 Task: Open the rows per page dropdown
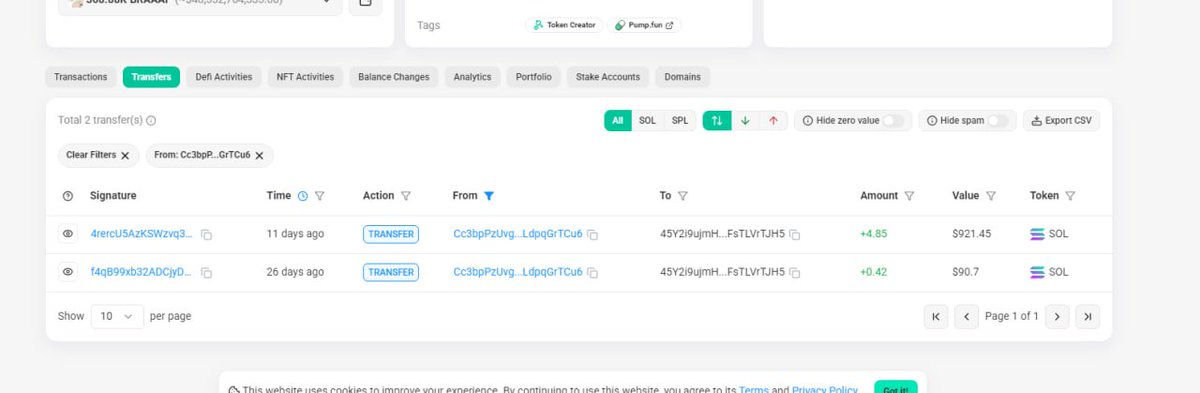[x=117, y=316]
